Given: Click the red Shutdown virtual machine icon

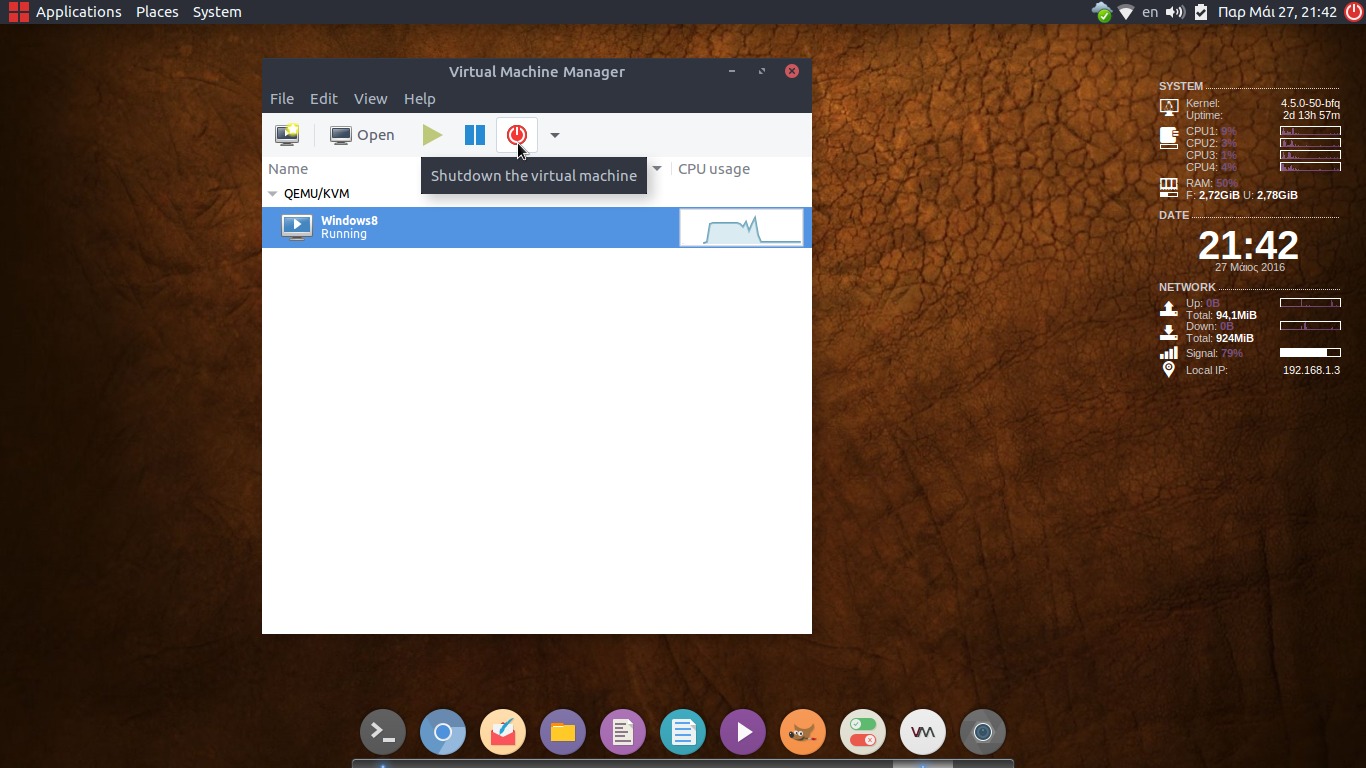Looking at the screenshot, I should pos(517,135).
